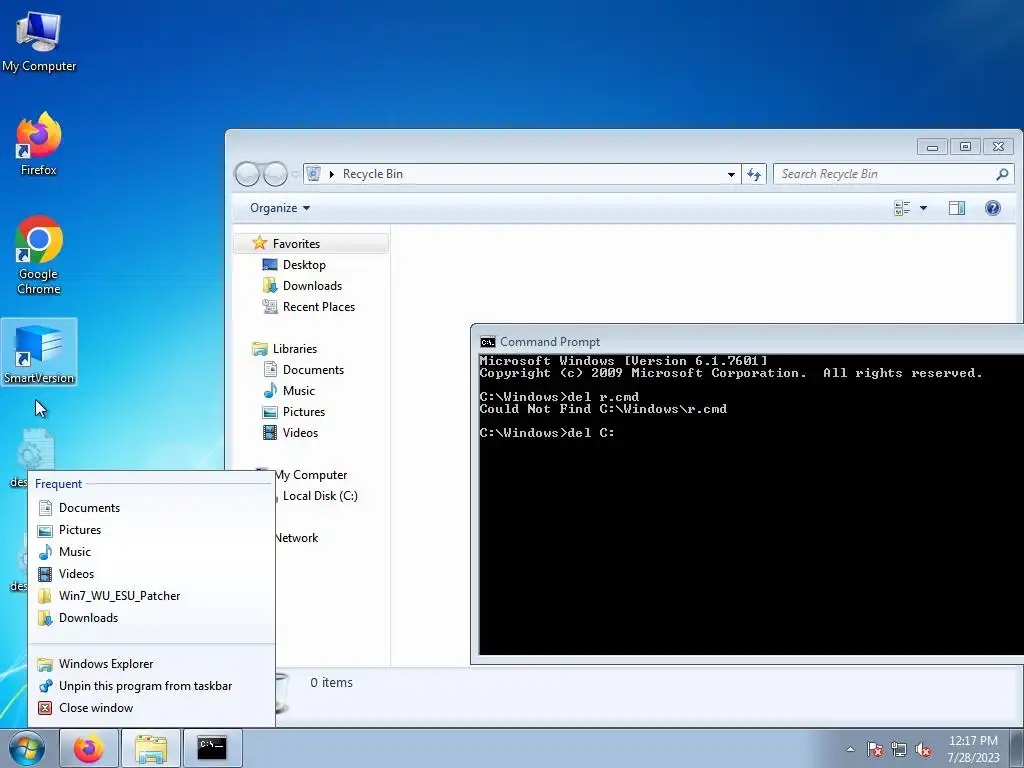Screen dimensions: 1024x768
Task: Select the SmartVersion desktop shortcut
Action: pos(39,353)
